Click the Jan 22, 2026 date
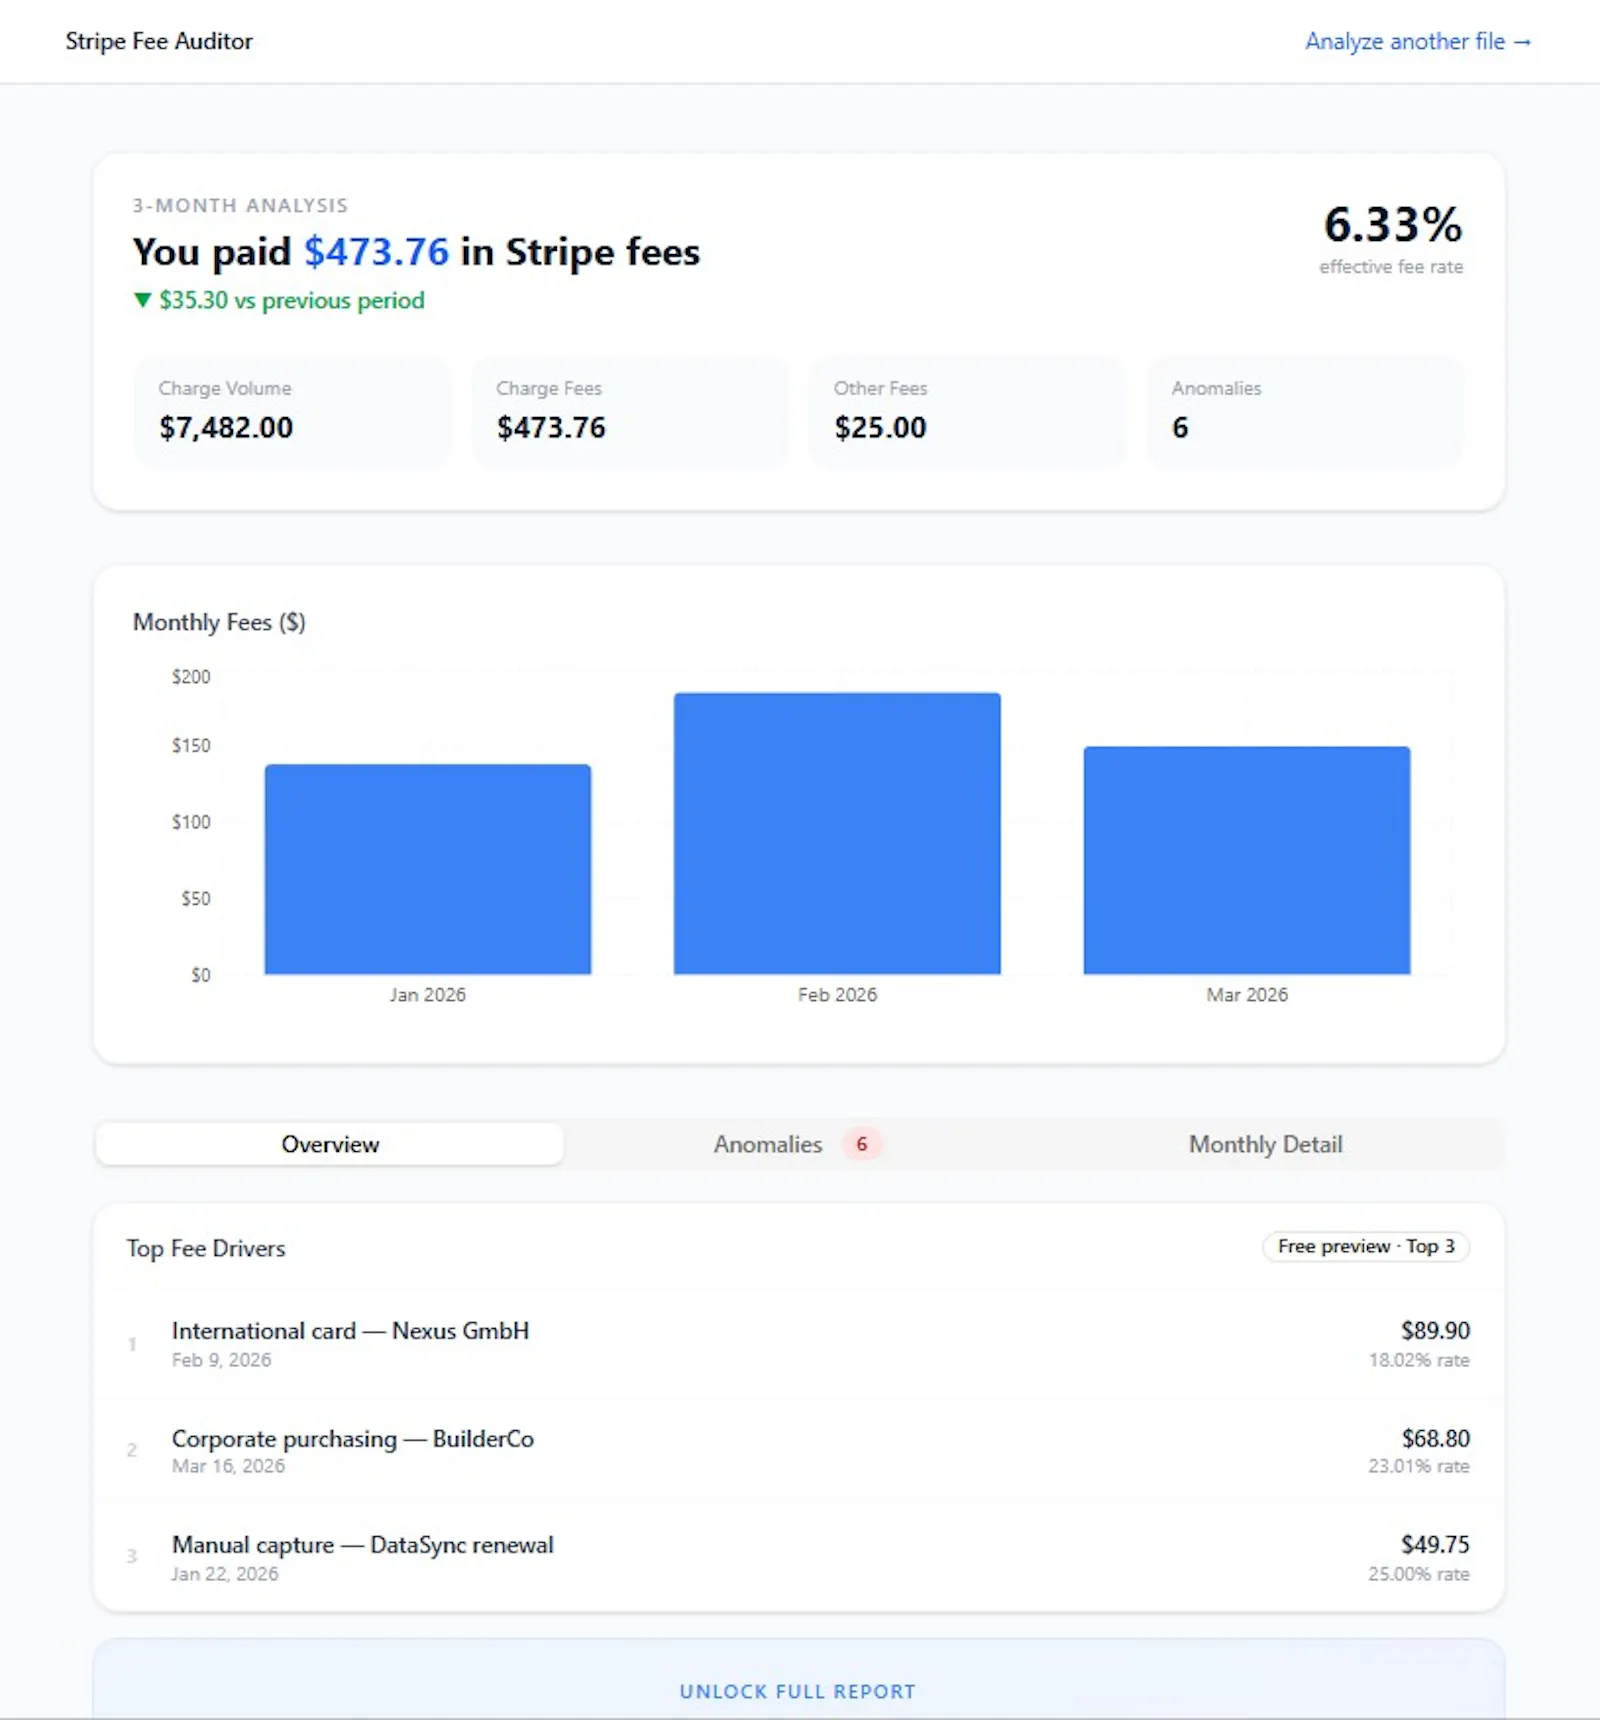 (225, 1574)
